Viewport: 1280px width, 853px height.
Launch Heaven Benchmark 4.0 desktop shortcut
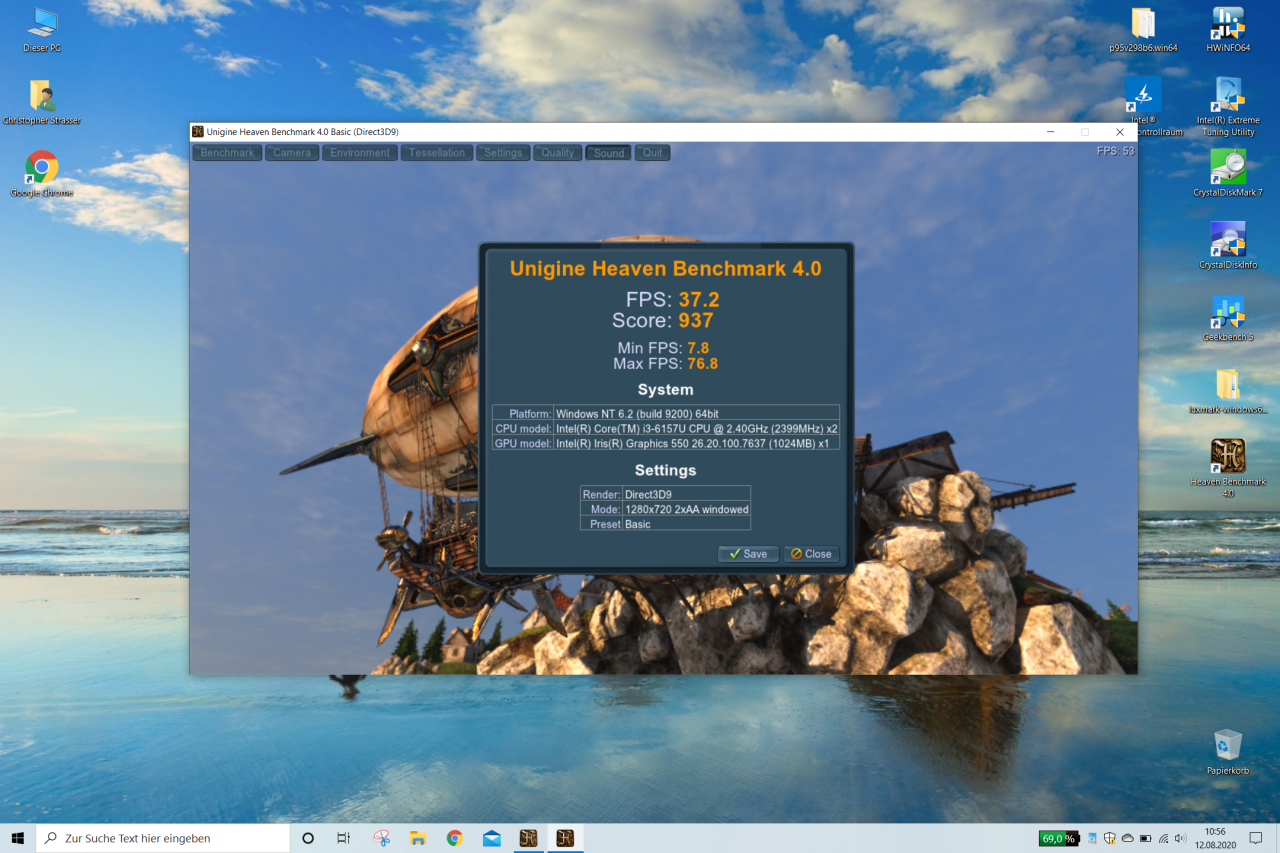click(x=1228, y=468)
